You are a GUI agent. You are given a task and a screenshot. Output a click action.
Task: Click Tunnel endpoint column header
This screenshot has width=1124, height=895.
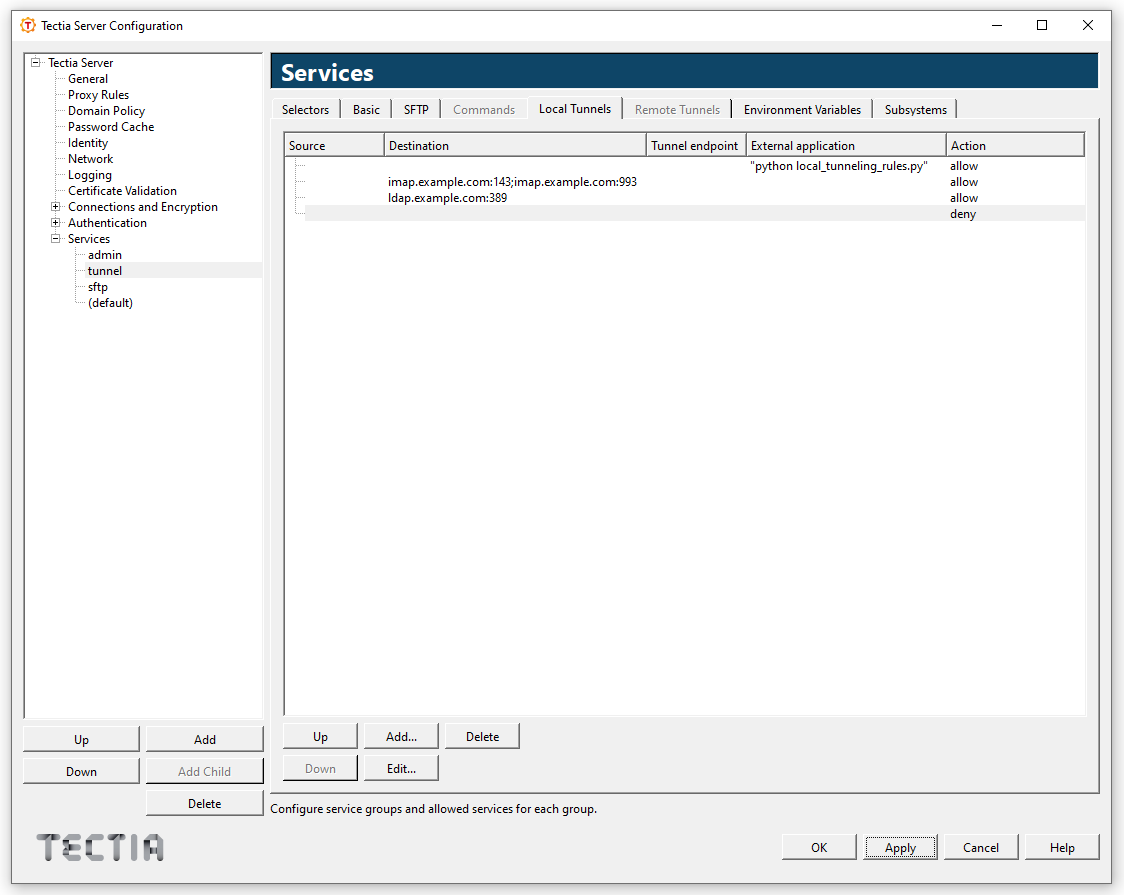pyautogui.click(x=696, y=145)
